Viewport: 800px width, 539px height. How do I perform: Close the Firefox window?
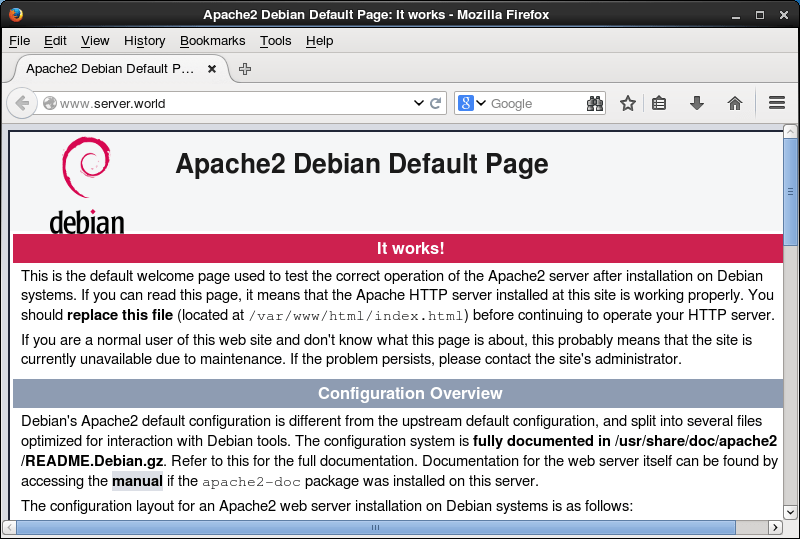click(784, 15)
